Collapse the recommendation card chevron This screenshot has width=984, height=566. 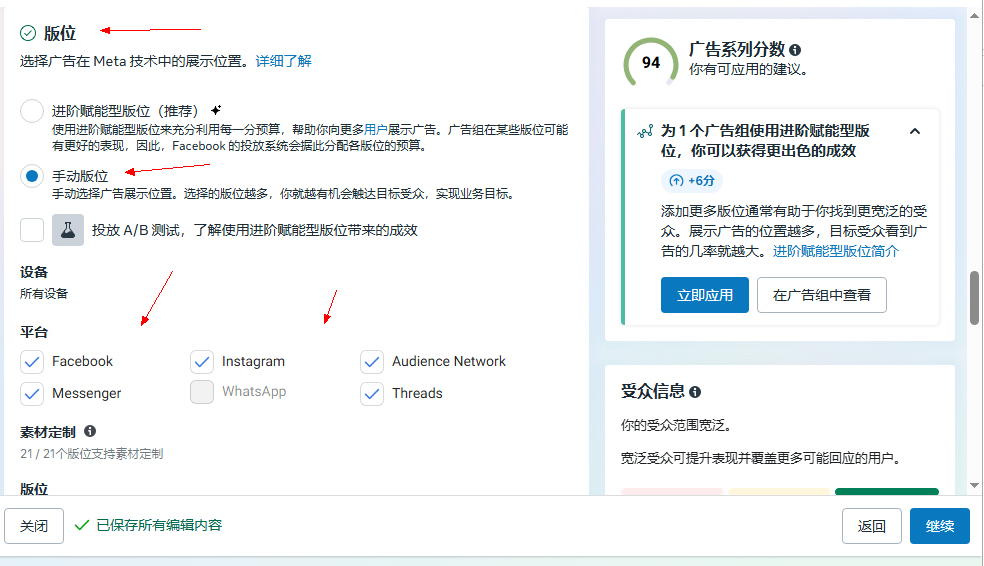914,132
